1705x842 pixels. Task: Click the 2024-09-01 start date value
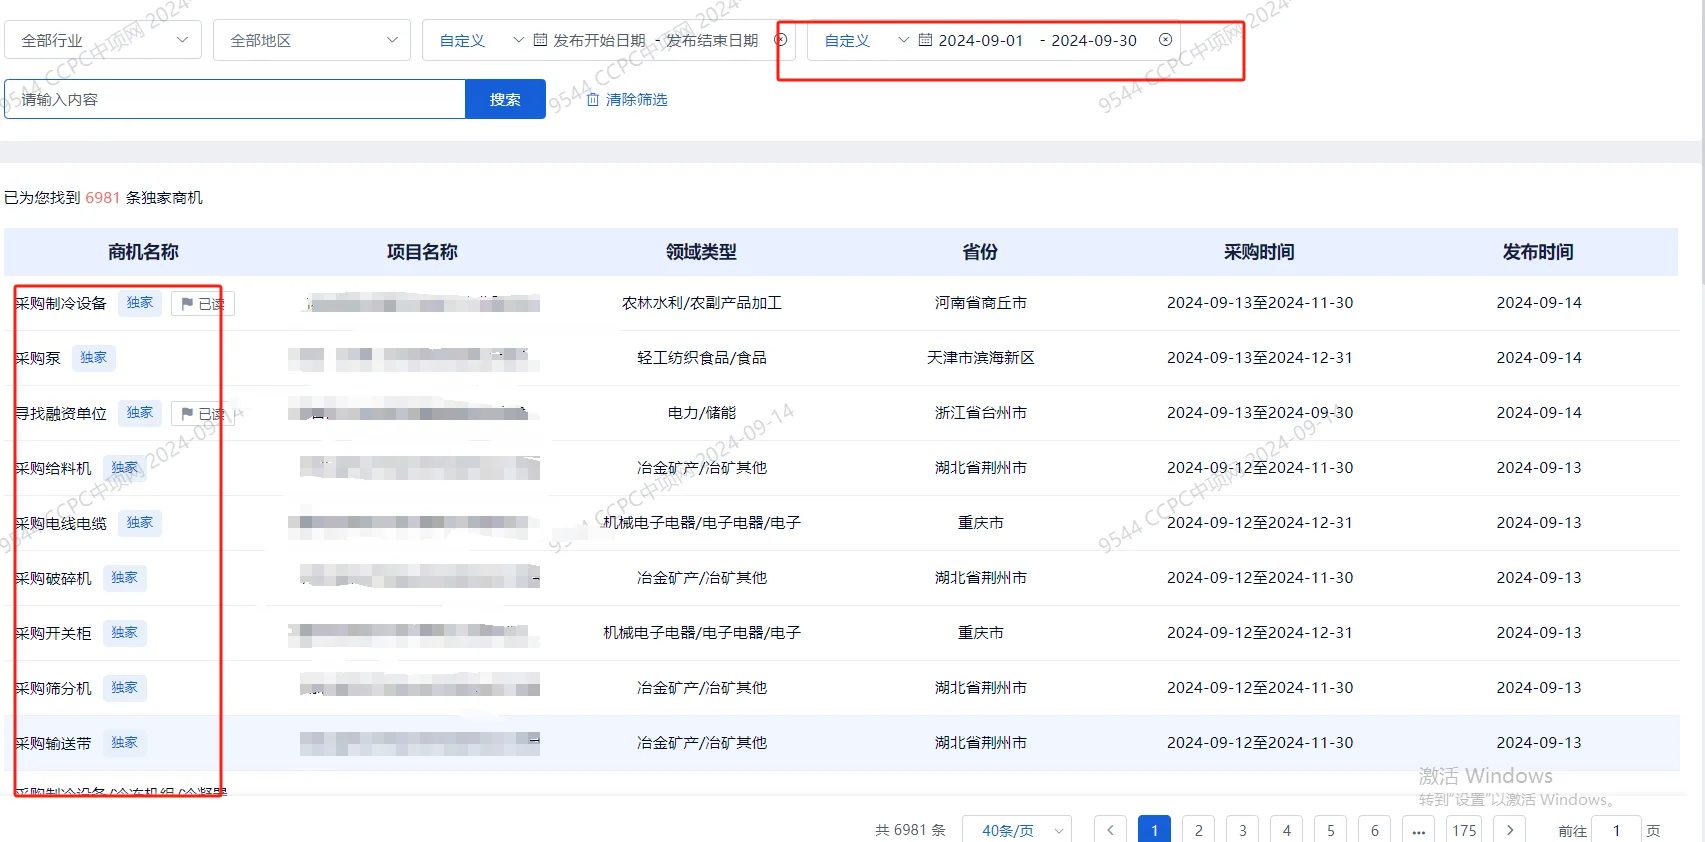[981, 40]
